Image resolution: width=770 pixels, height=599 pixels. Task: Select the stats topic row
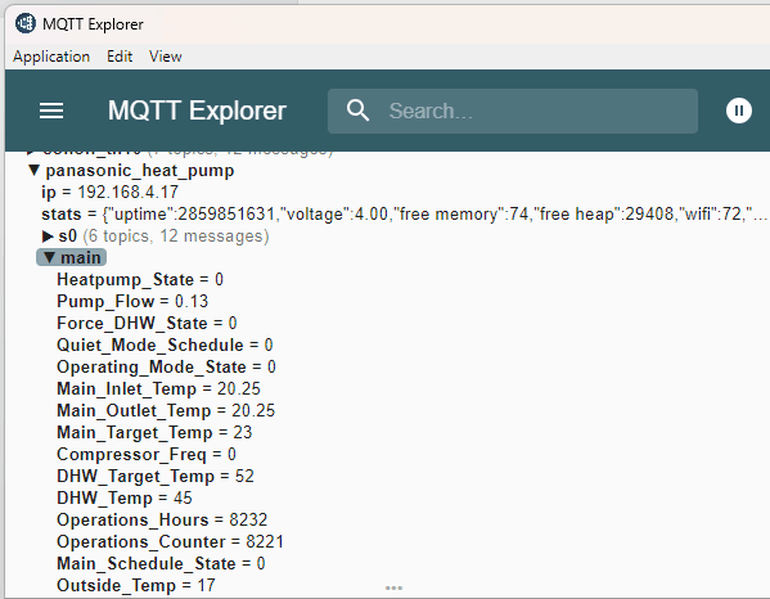(x=404, y=214)
